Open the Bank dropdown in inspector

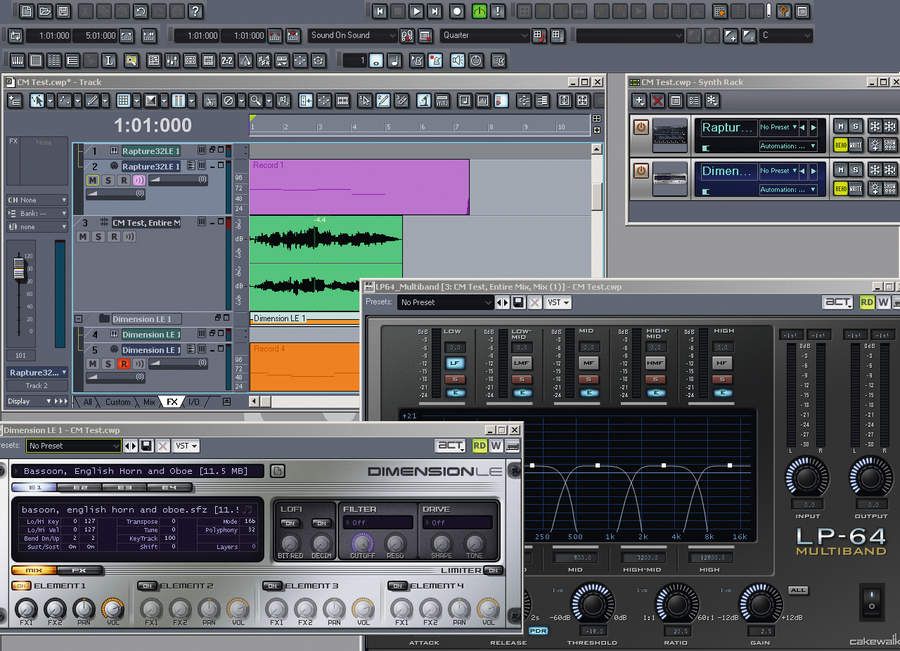click(37, 214)
